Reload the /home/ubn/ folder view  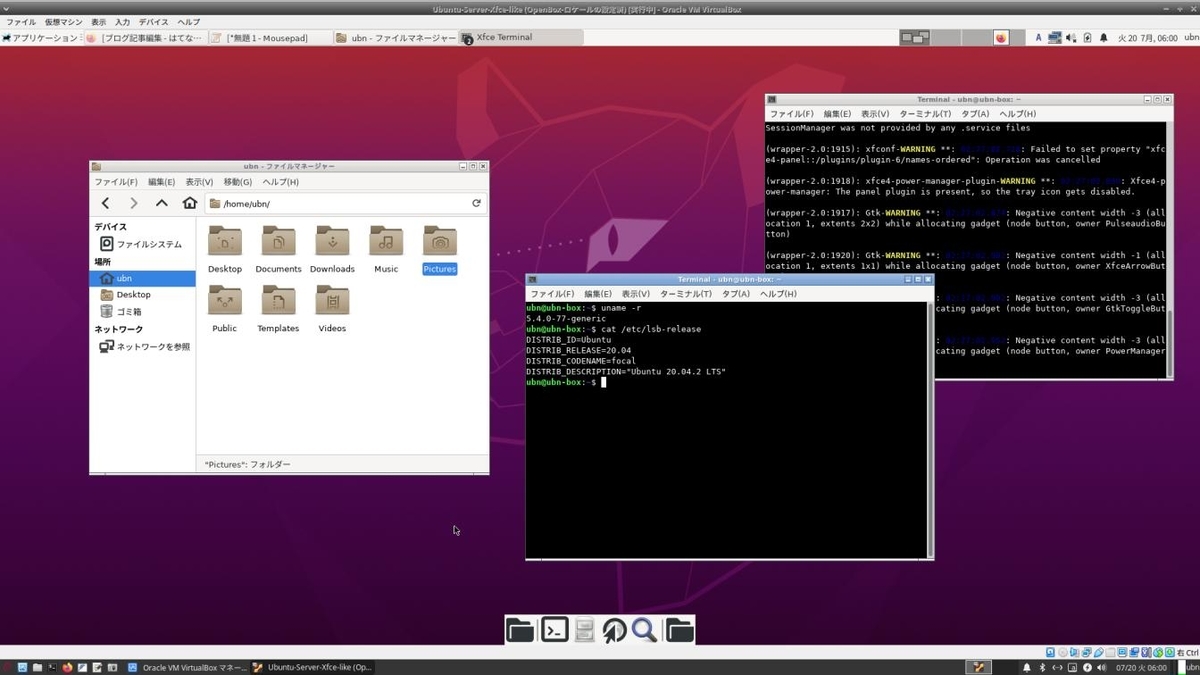477,203
